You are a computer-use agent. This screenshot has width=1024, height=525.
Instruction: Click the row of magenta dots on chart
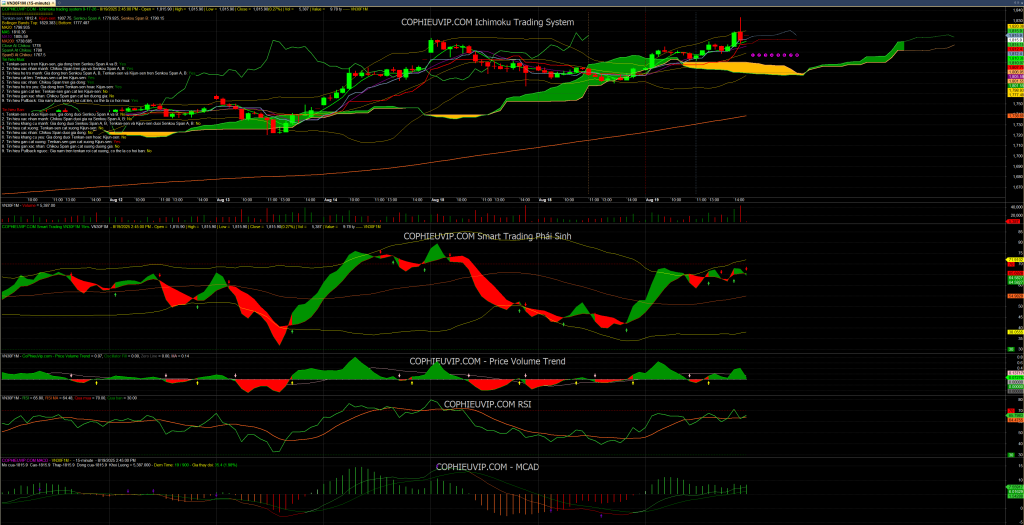click(775, 56)
